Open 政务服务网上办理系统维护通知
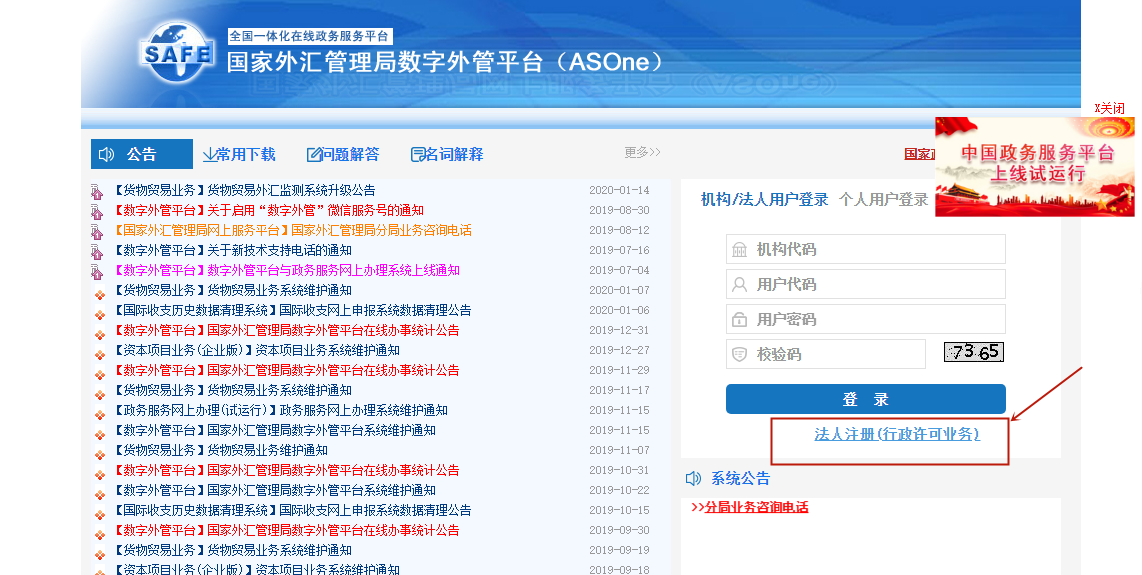Screen dimensions: 1142x575 point(281,410)
